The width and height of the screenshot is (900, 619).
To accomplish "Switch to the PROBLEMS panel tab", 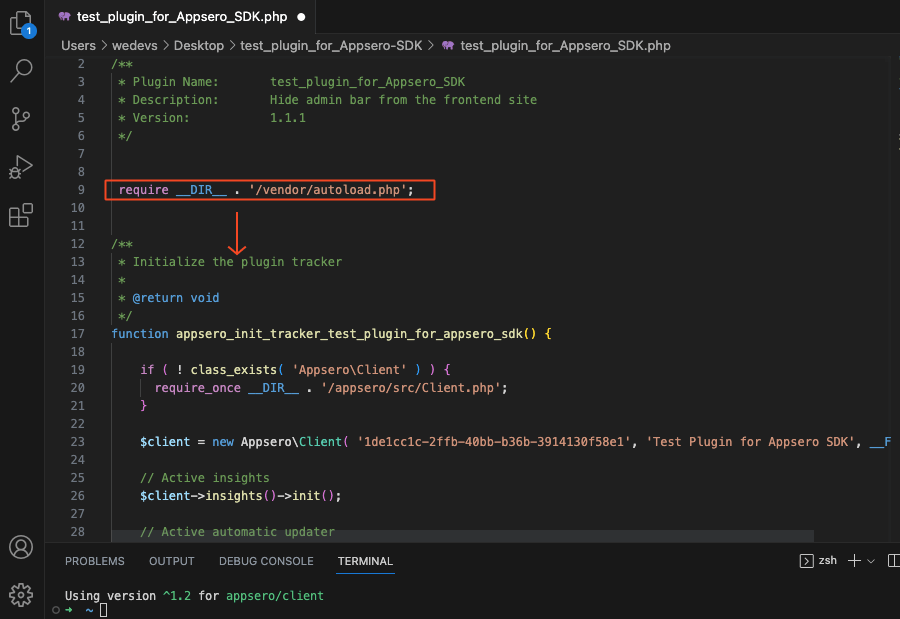I will coord(95,561).
